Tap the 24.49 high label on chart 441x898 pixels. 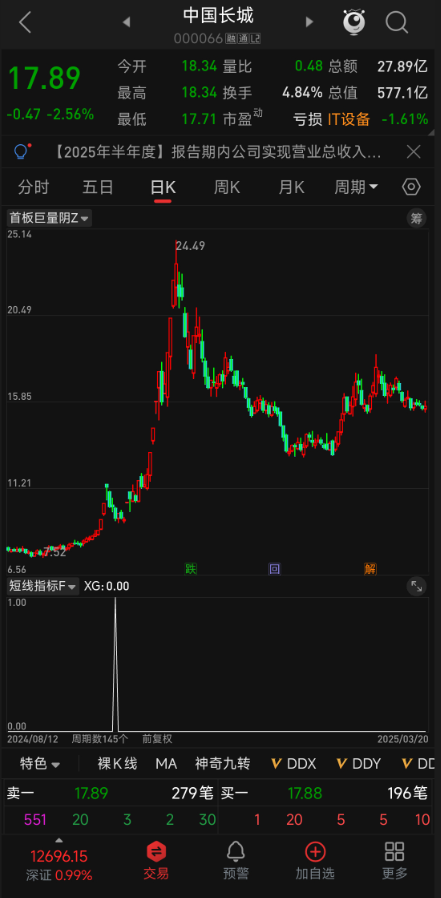[190, 246]
